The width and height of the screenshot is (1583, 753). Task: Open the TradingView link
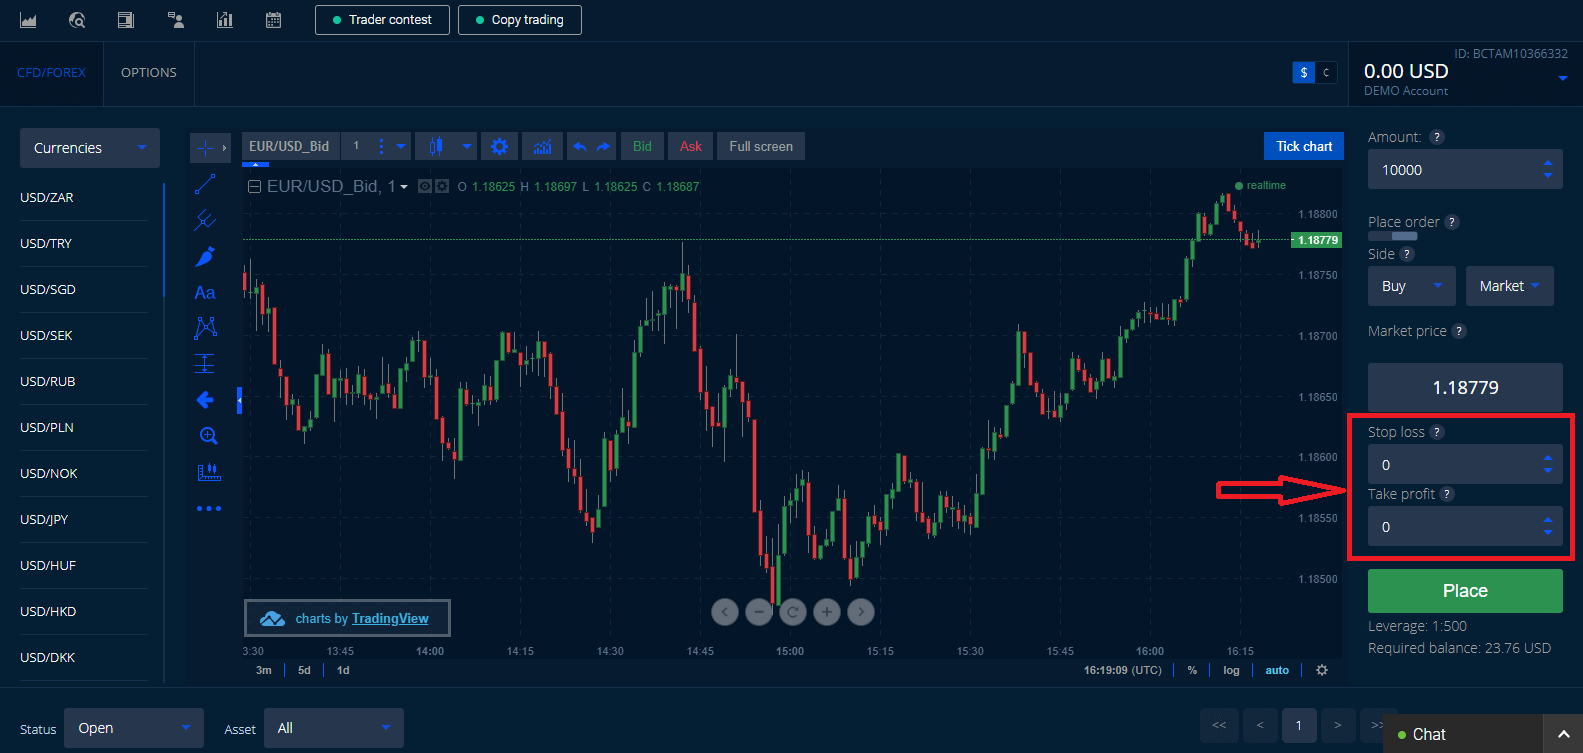[390, 619]
